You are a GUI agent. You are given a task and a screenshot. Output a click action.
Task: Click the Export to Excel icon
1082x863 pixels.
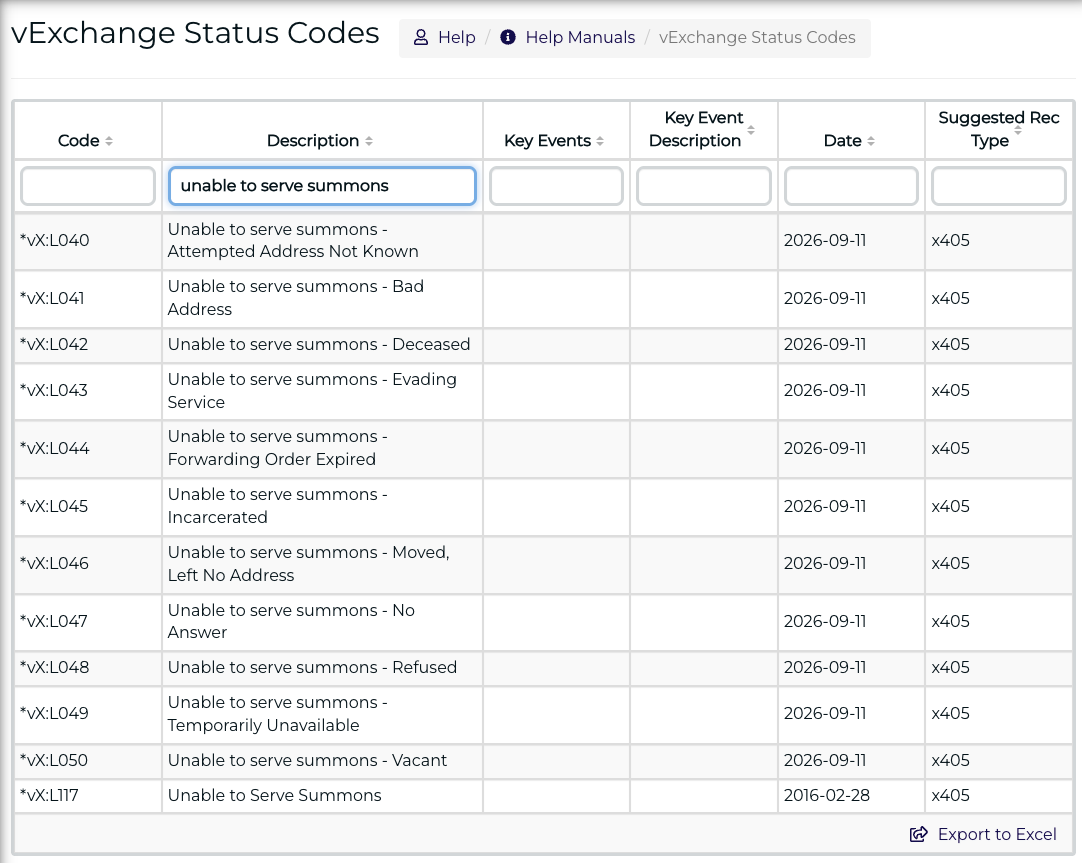point(918,835)
